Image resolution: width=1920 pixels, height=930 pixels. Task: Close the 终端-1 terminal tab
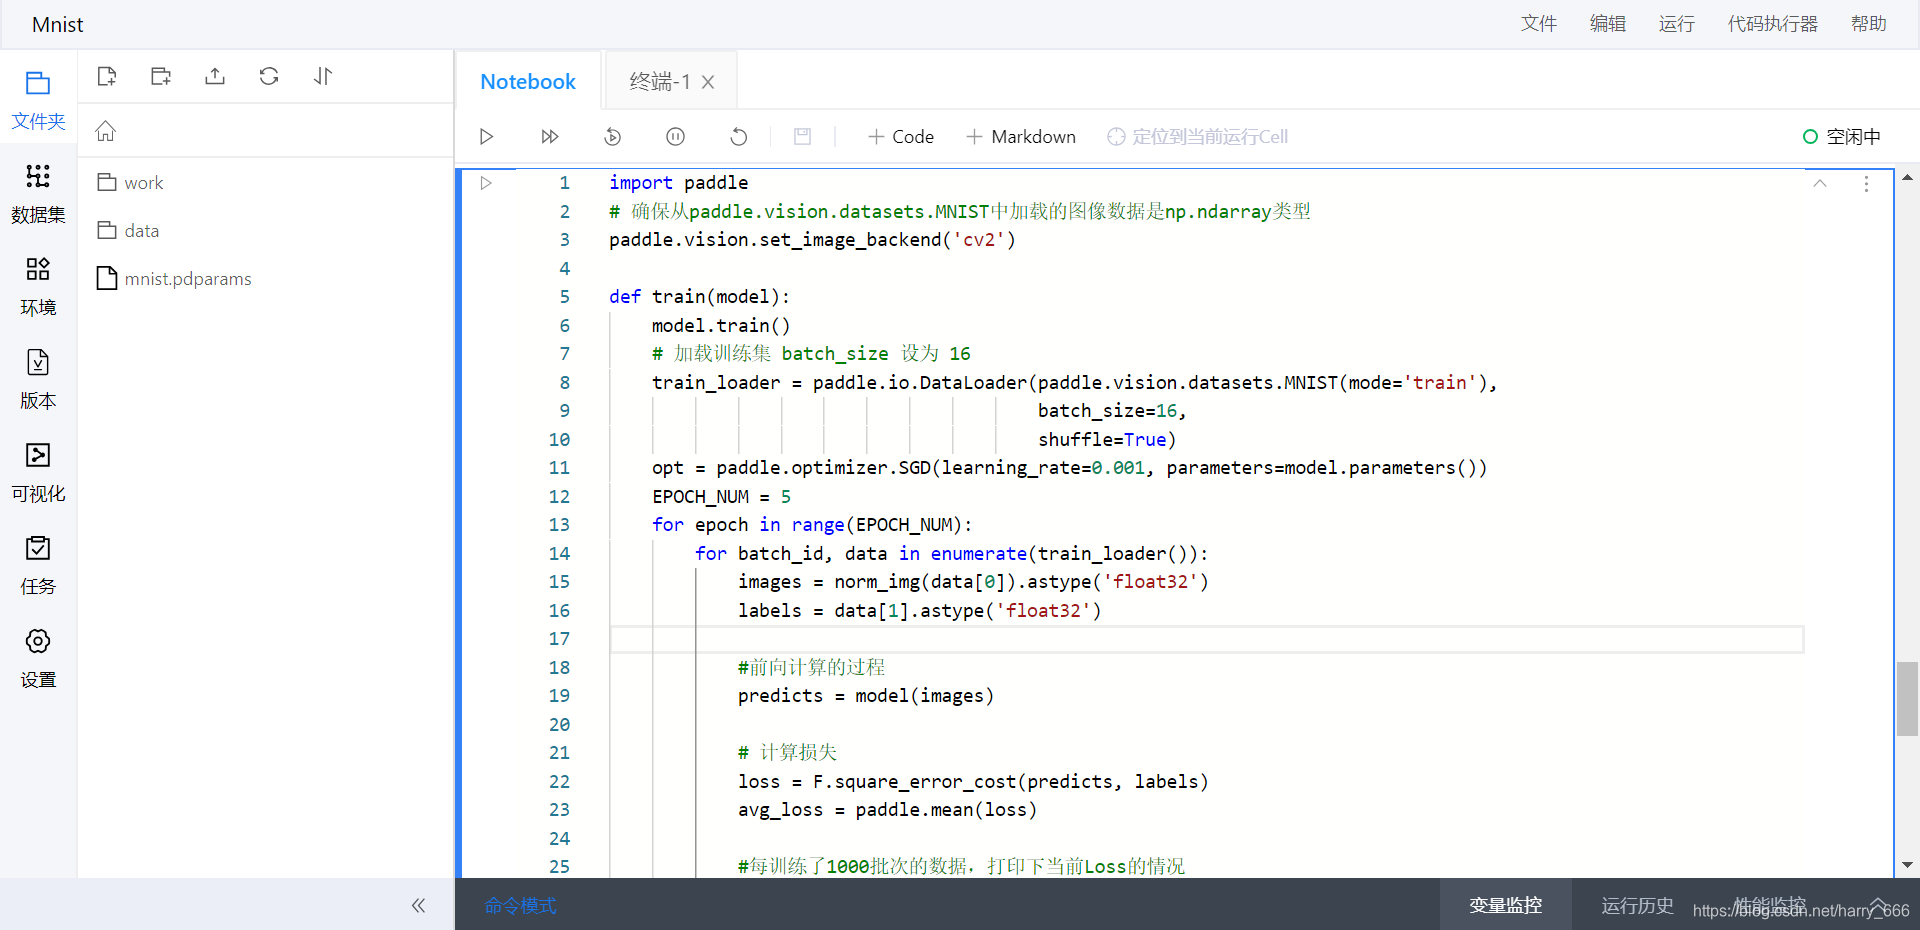708,83
